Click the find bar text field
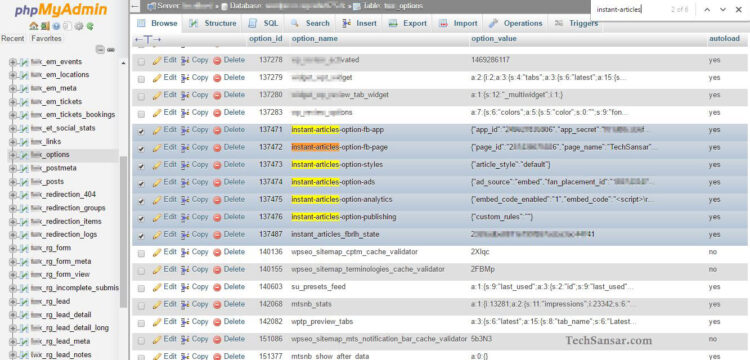Viewport: 750px width, 360px height. (631, 10)
